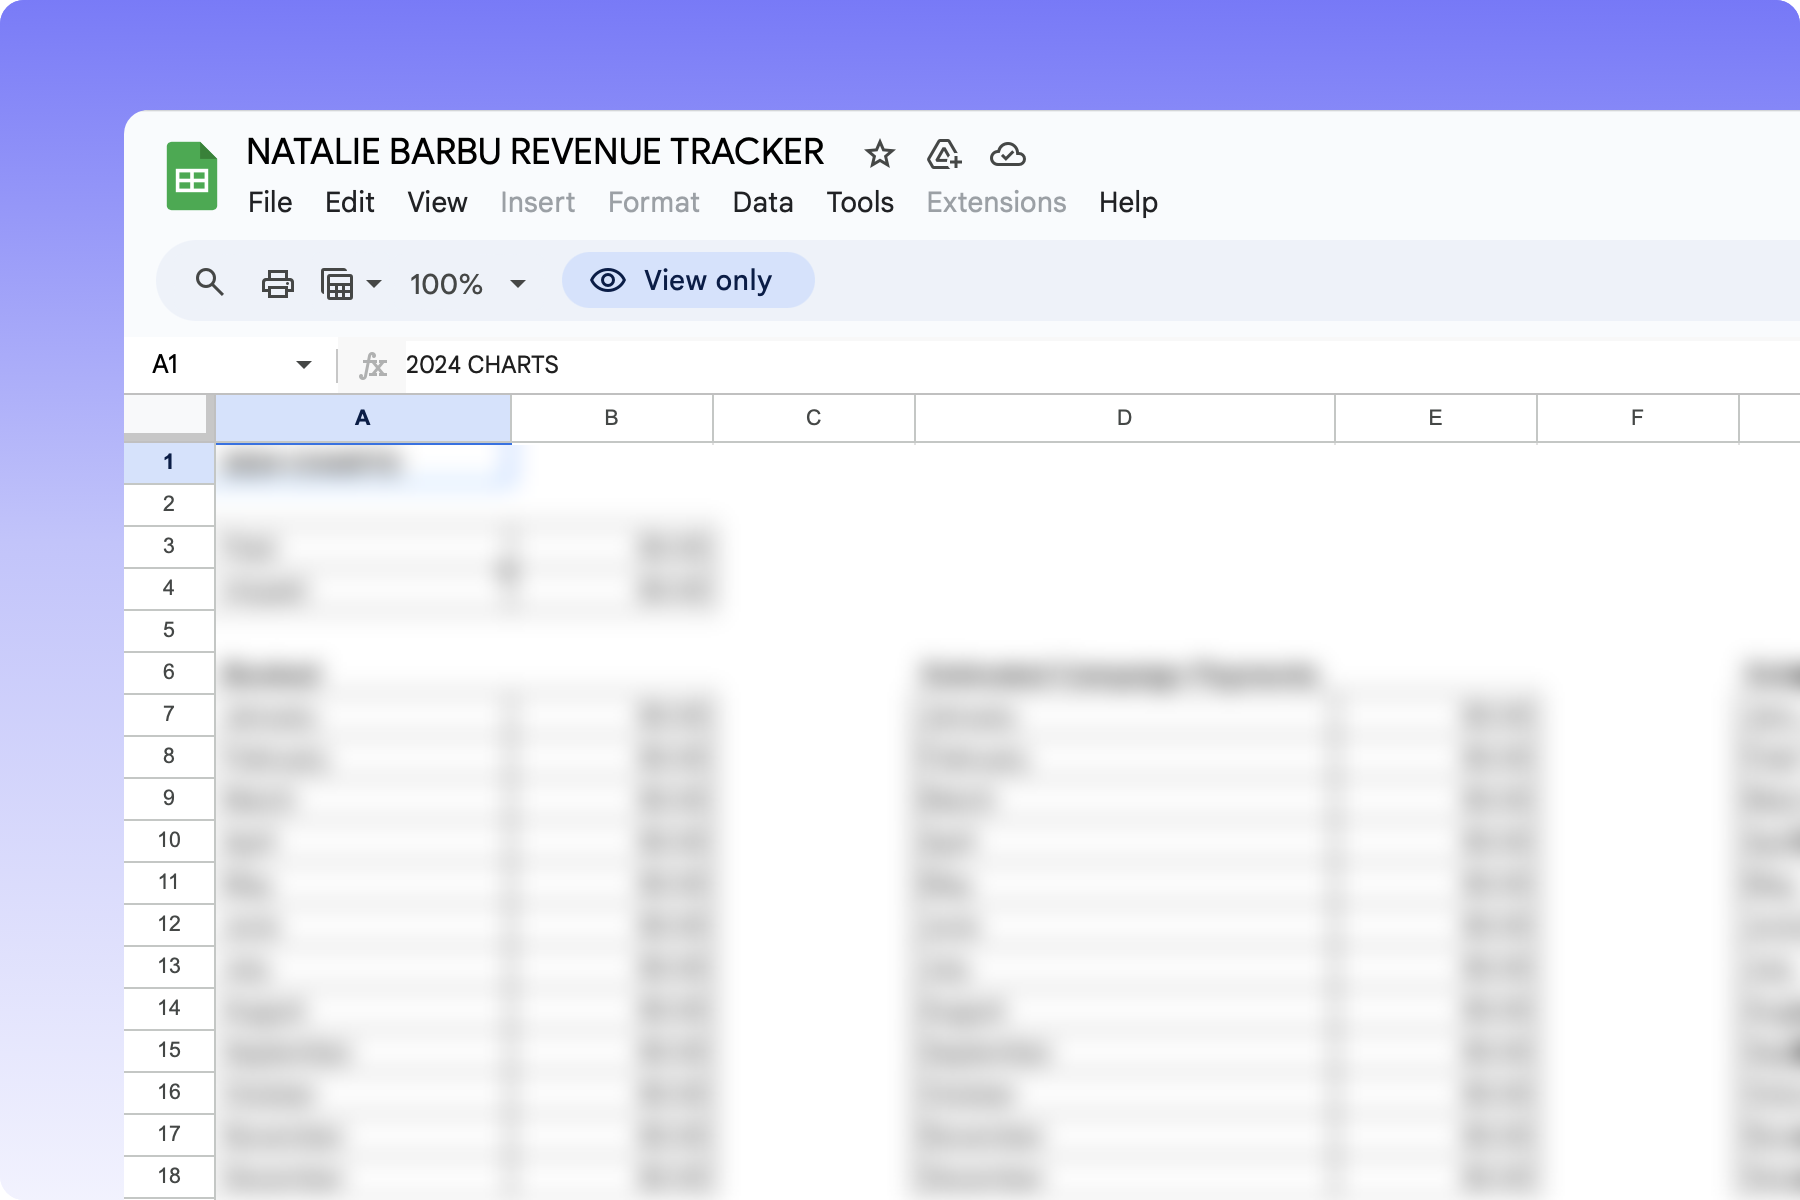Open the View menu
The image size is (1800, 1200).
(x=437, y=202)
